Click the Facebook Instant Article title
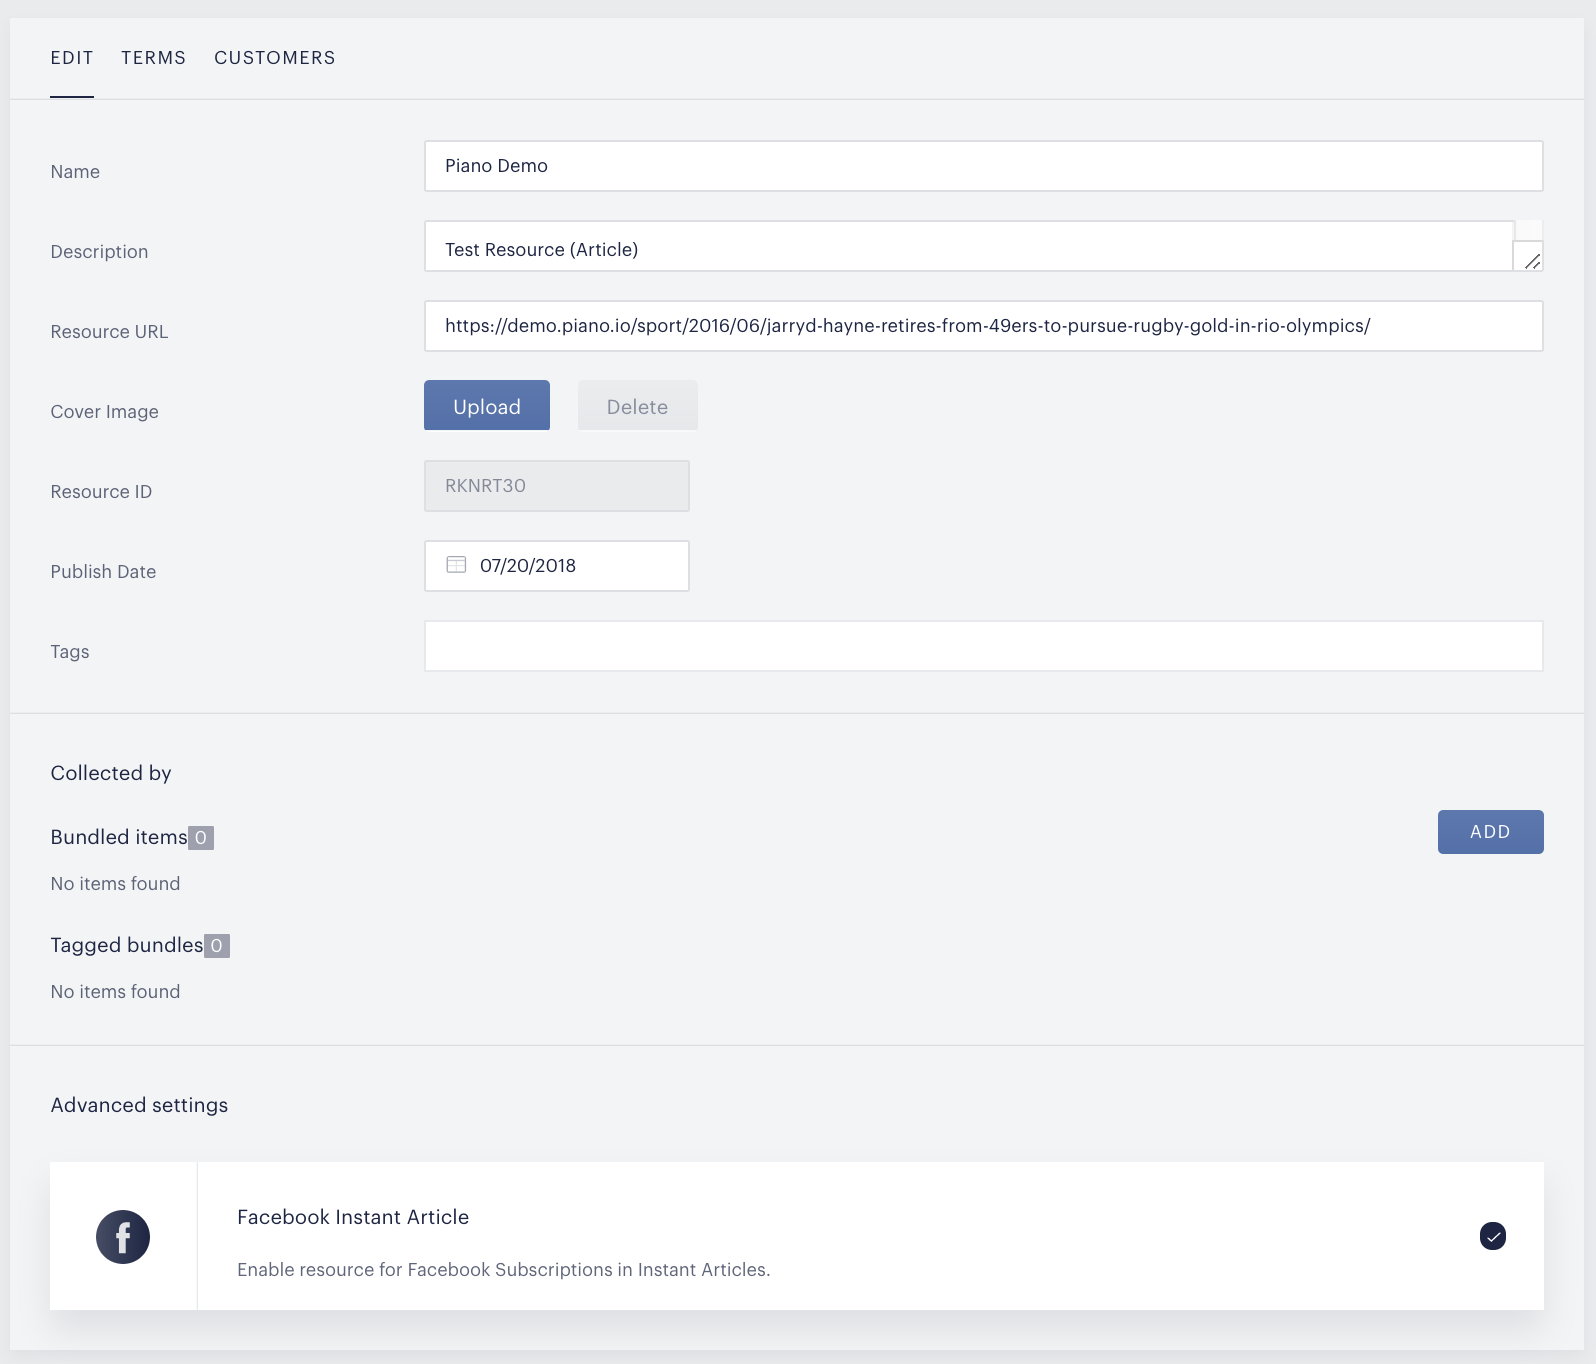The width and height of the screenshot is (1596, 1364). pos(353,1217)
